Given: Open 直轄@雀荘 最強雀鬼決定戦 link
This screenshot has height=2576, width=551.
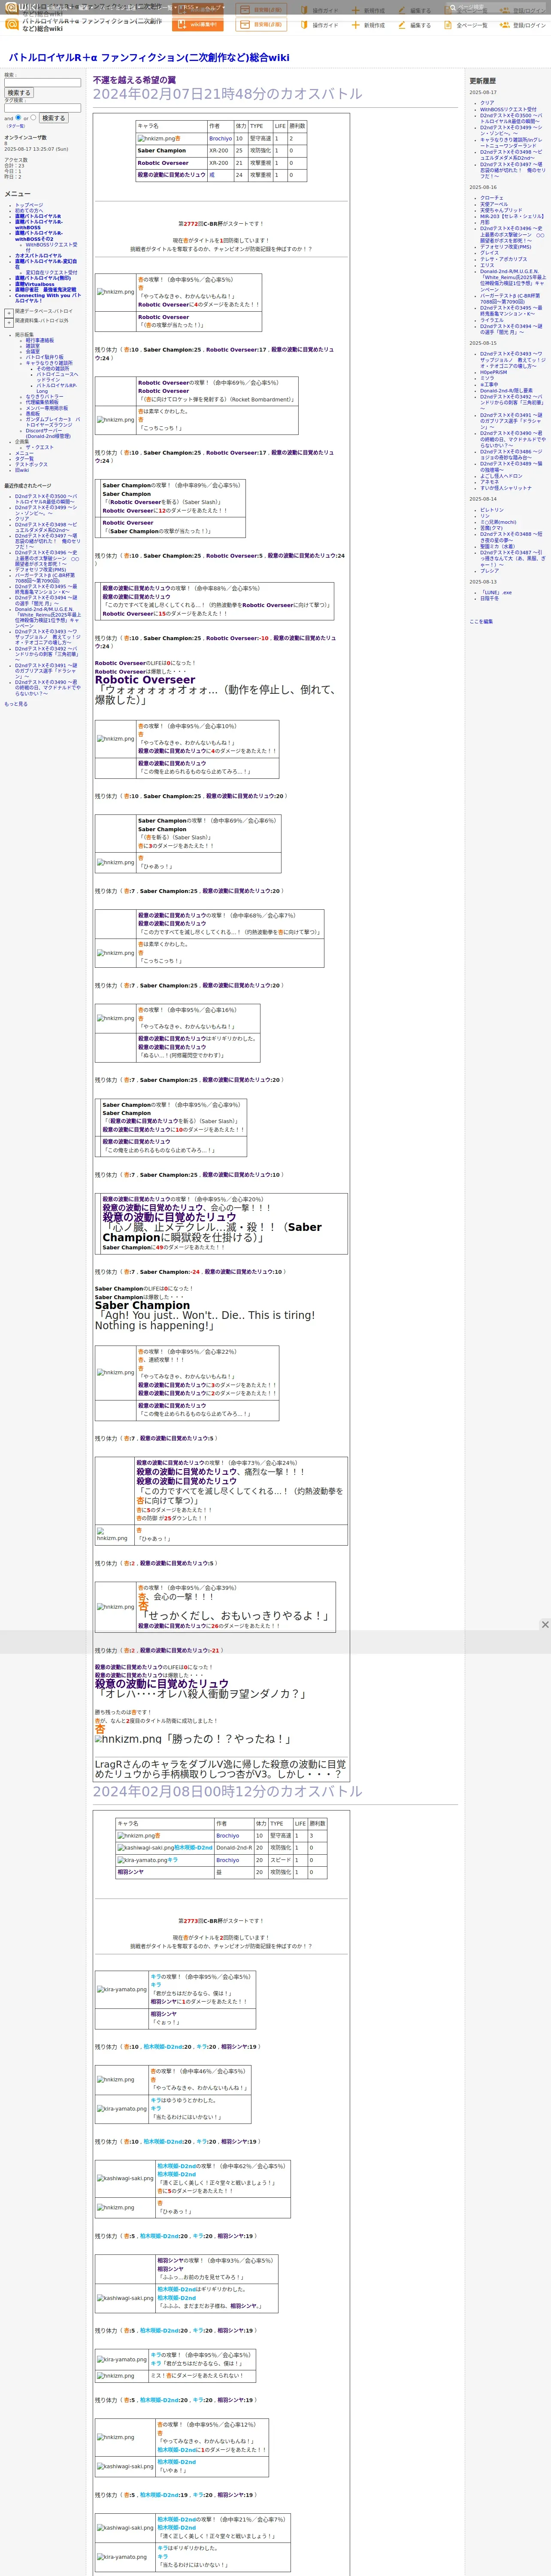Looking at the screenshot, I should click(45, 290).
